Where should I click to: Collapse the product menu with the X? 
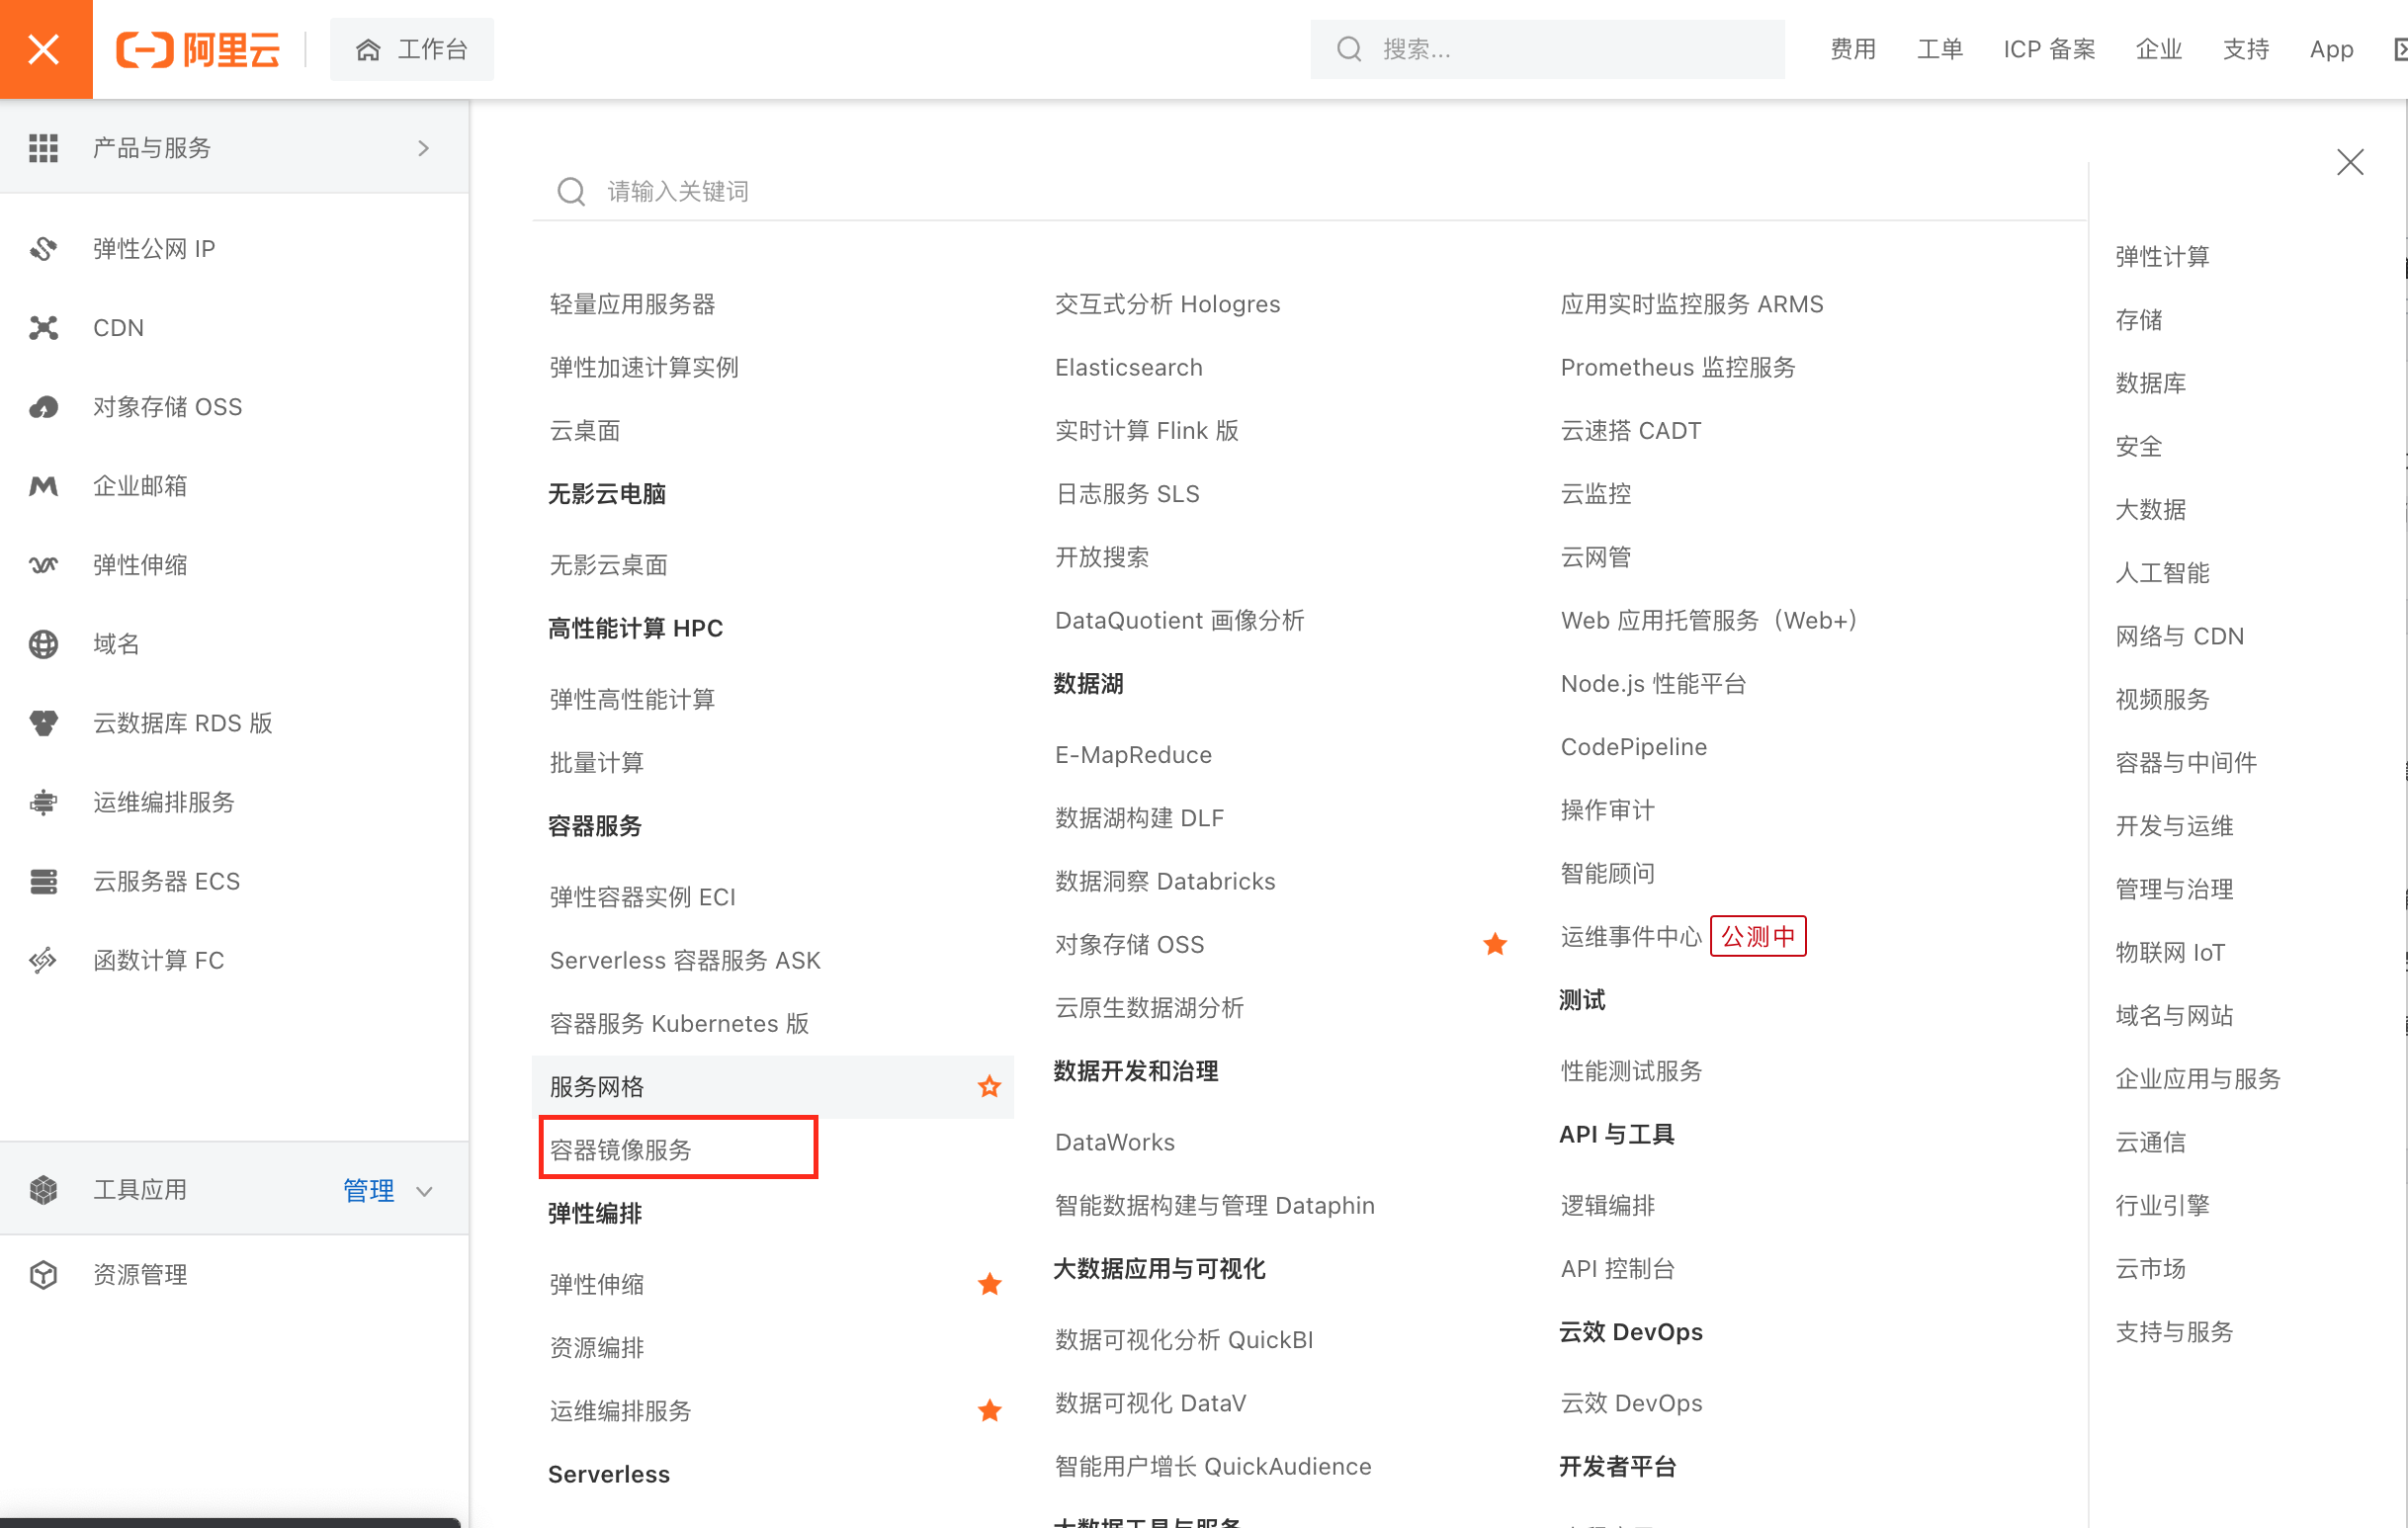45,48
